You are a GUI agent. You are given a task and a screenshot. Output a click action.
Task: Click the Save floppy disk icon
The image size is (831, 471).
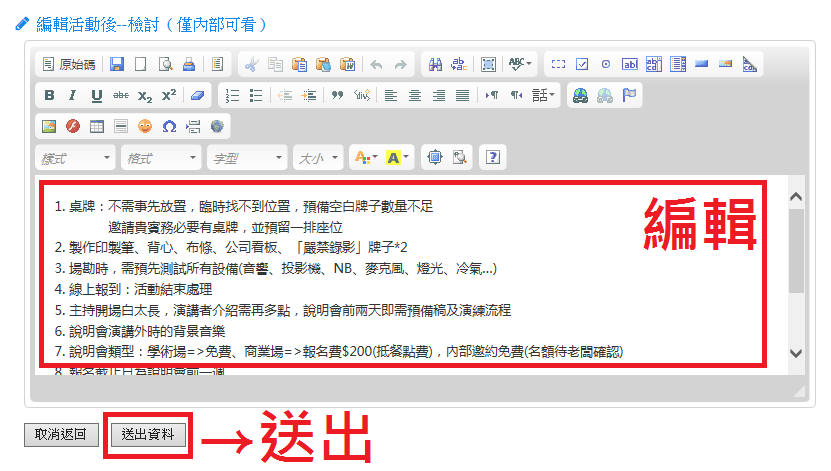[117, 64]
